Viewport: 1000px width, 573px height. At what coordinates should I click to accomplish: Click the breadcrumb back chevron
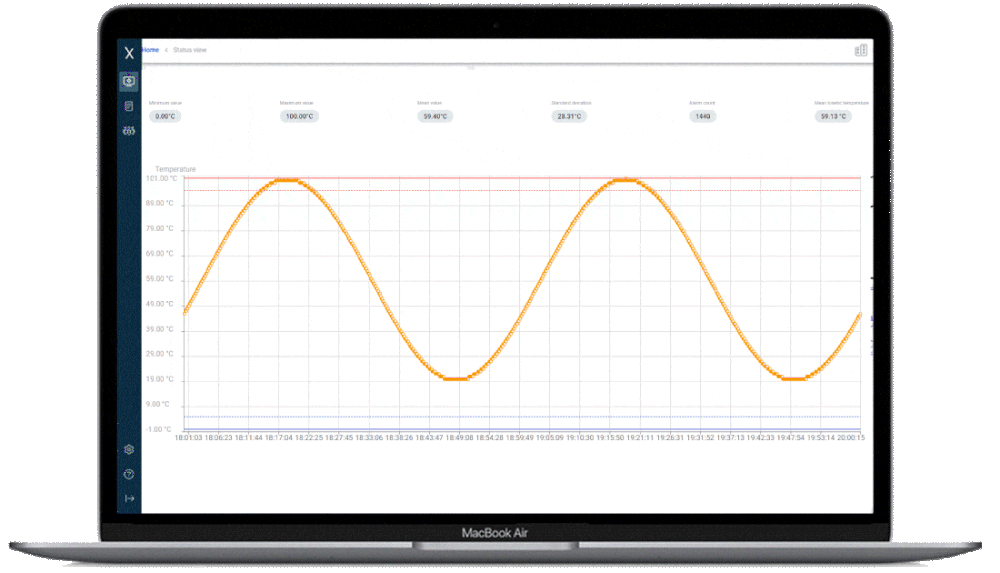(x=166, y=50)
